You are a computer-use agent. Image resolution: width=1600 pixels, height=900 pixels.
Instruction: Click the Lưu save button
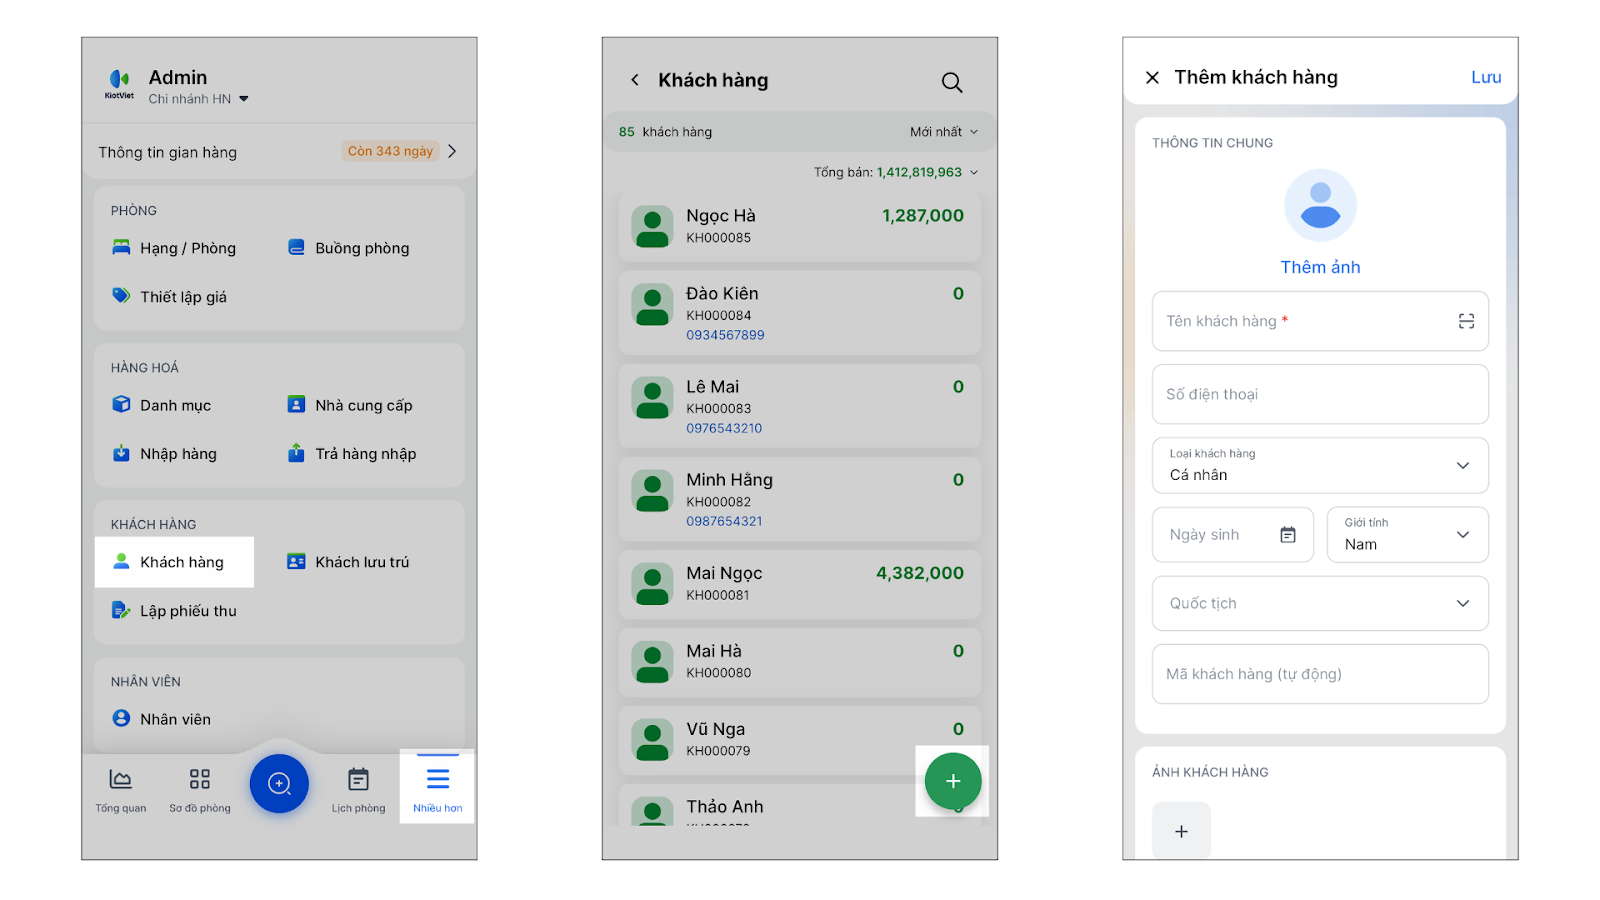1485,77
